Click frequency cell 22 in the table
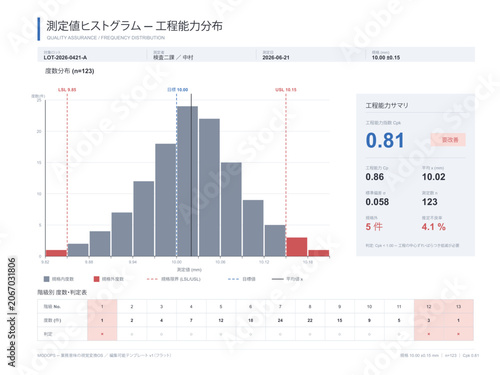 tap(310, 320)
